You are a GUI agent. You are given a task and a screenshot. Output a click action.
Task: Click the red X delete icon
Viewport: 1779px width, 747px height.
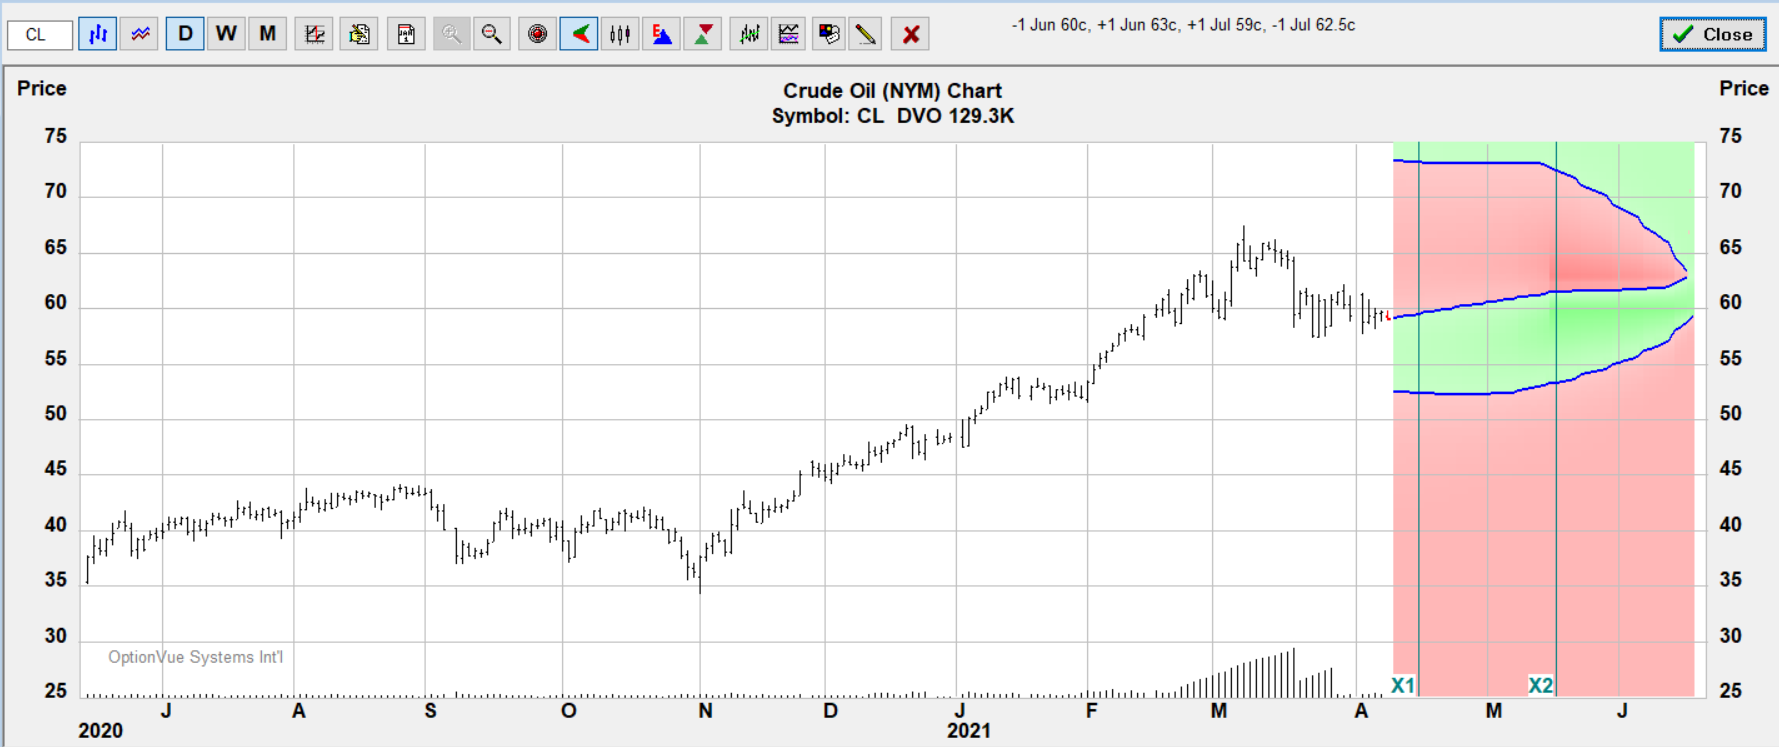click(x=911, y=34)
